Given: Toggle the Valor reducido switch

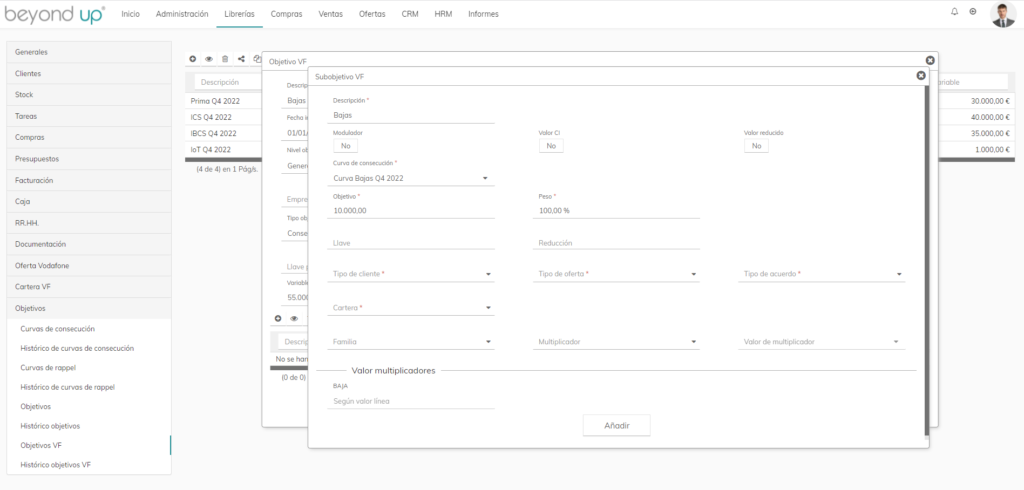Looking at the screenshot, I should 756,146.
